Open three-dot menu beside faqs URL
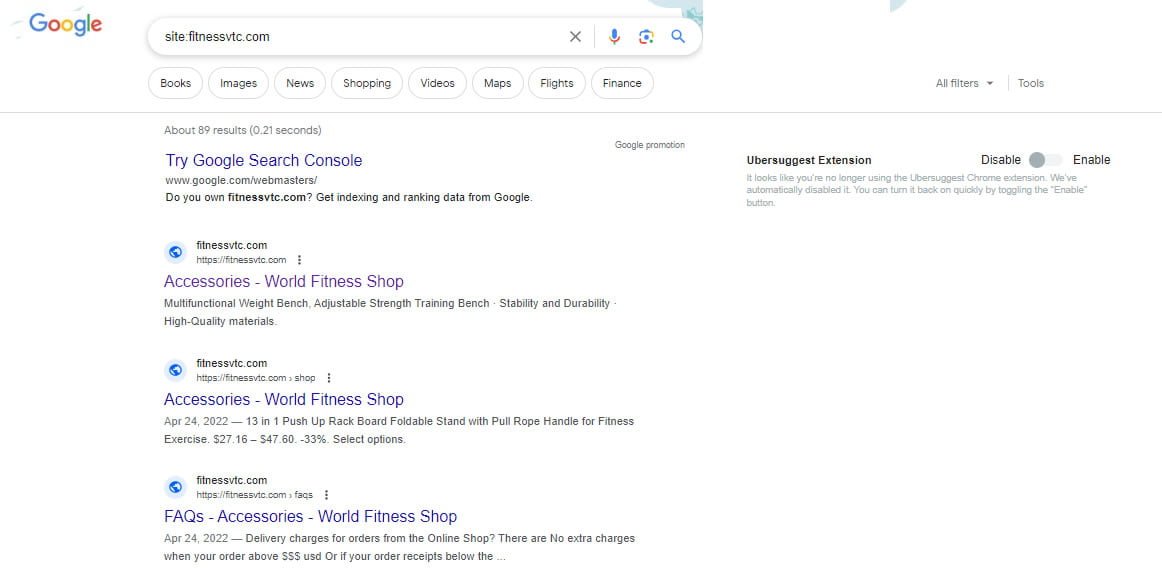This screenshot has width=1162, height=580. tap(326, 495)
